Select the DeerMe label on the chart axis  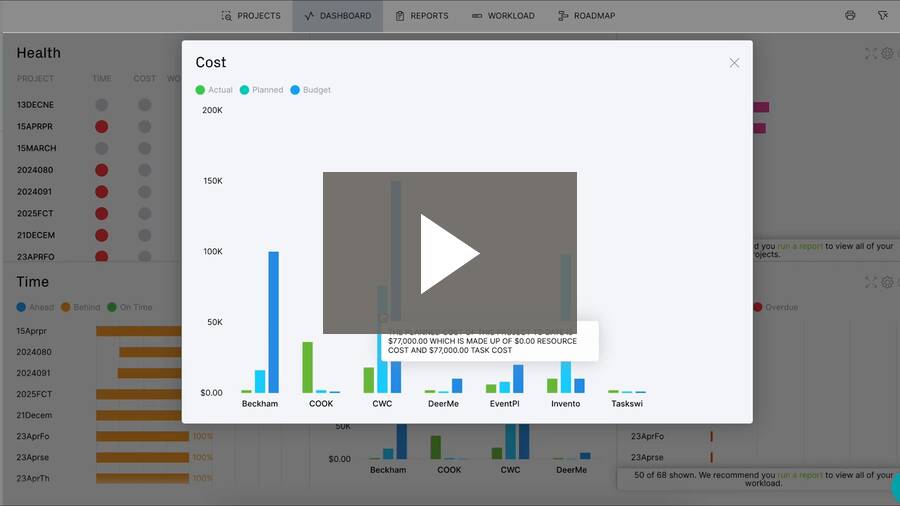pos(444,404)
